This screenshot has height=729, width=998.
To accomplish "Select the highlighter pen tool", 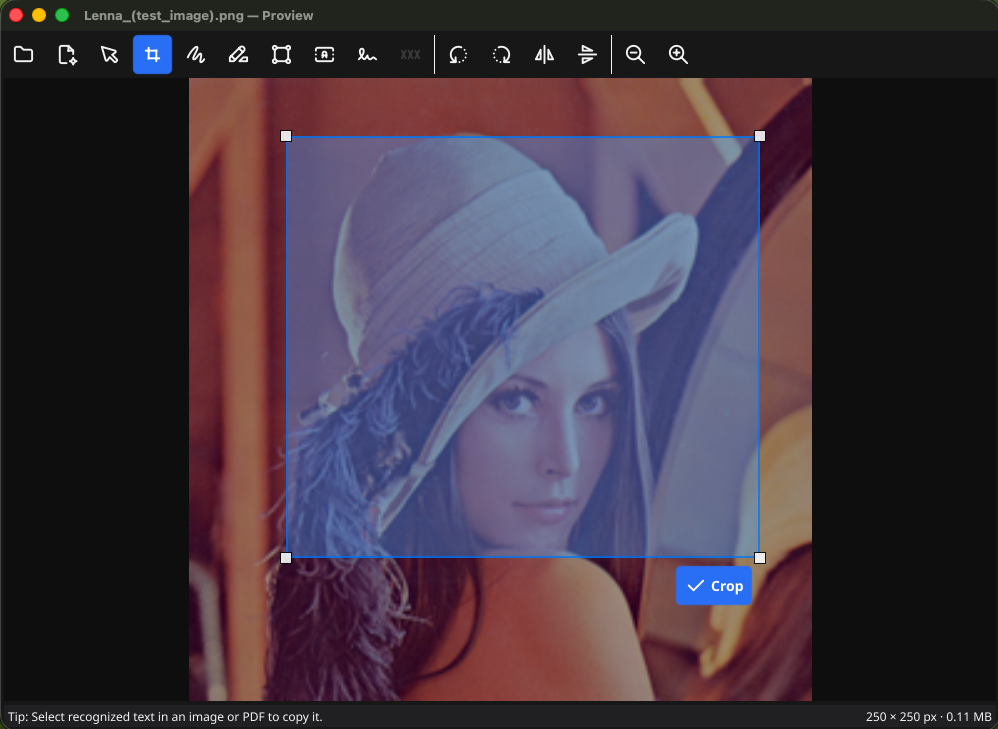I will (x=238, y=55).
